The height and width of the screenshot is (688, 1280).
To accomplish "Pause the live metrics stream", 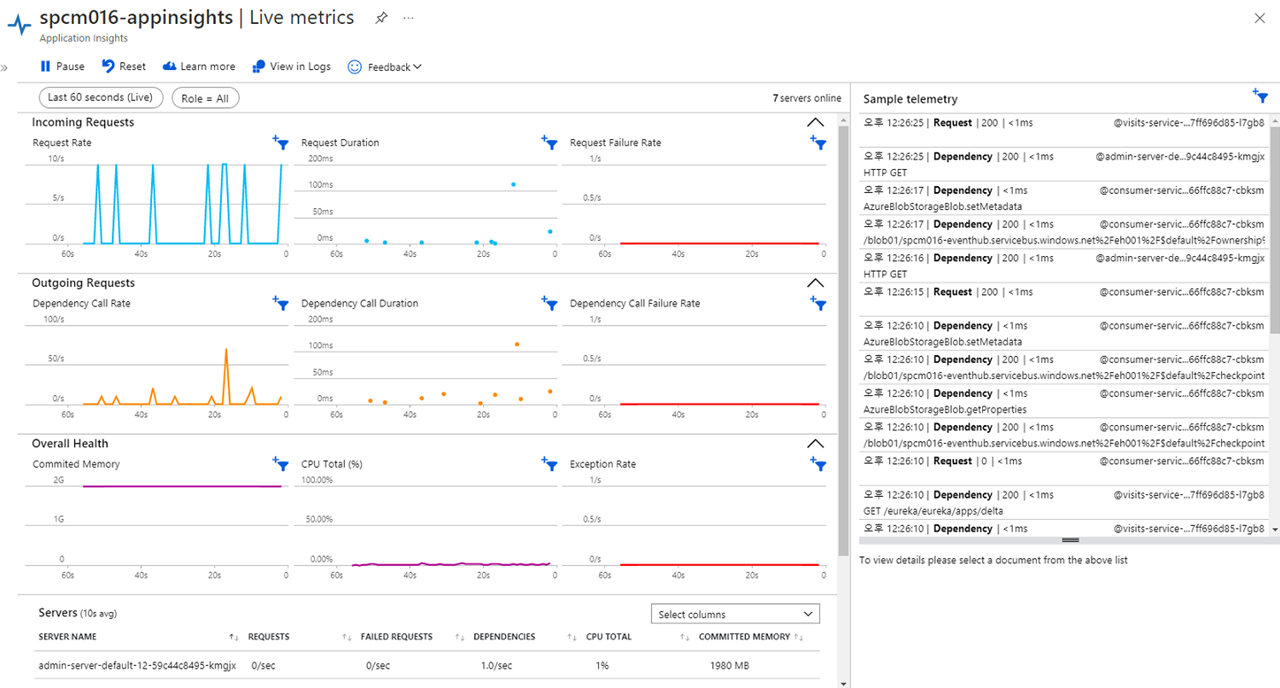I will [62, 67].
